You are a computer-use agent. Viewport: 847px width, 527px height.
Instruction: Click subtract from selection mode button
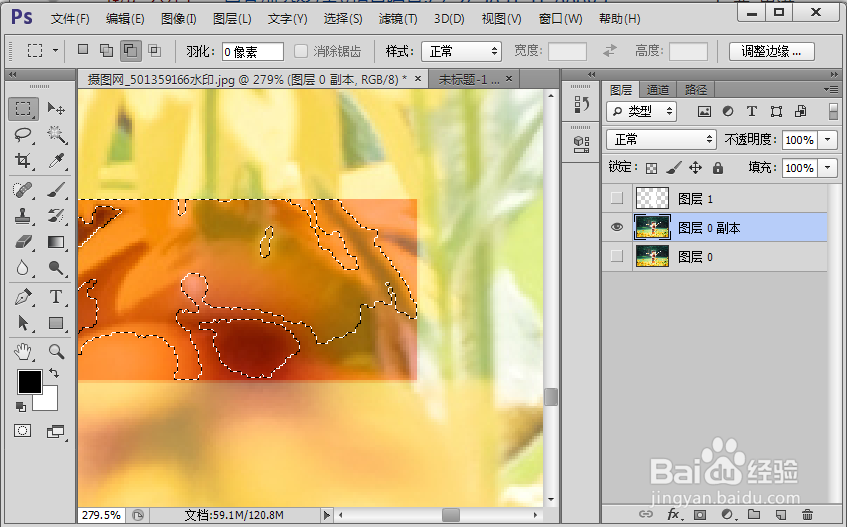[x=130, y=51]
